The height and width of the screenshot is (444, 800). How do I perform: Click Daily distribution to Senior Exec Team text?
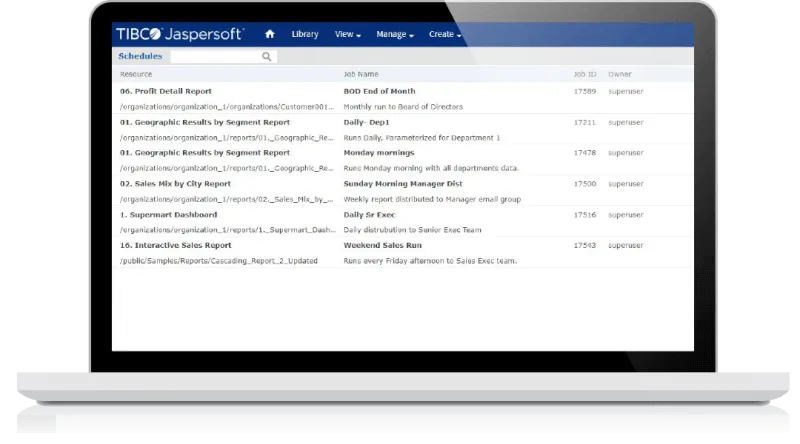[412, 230]
